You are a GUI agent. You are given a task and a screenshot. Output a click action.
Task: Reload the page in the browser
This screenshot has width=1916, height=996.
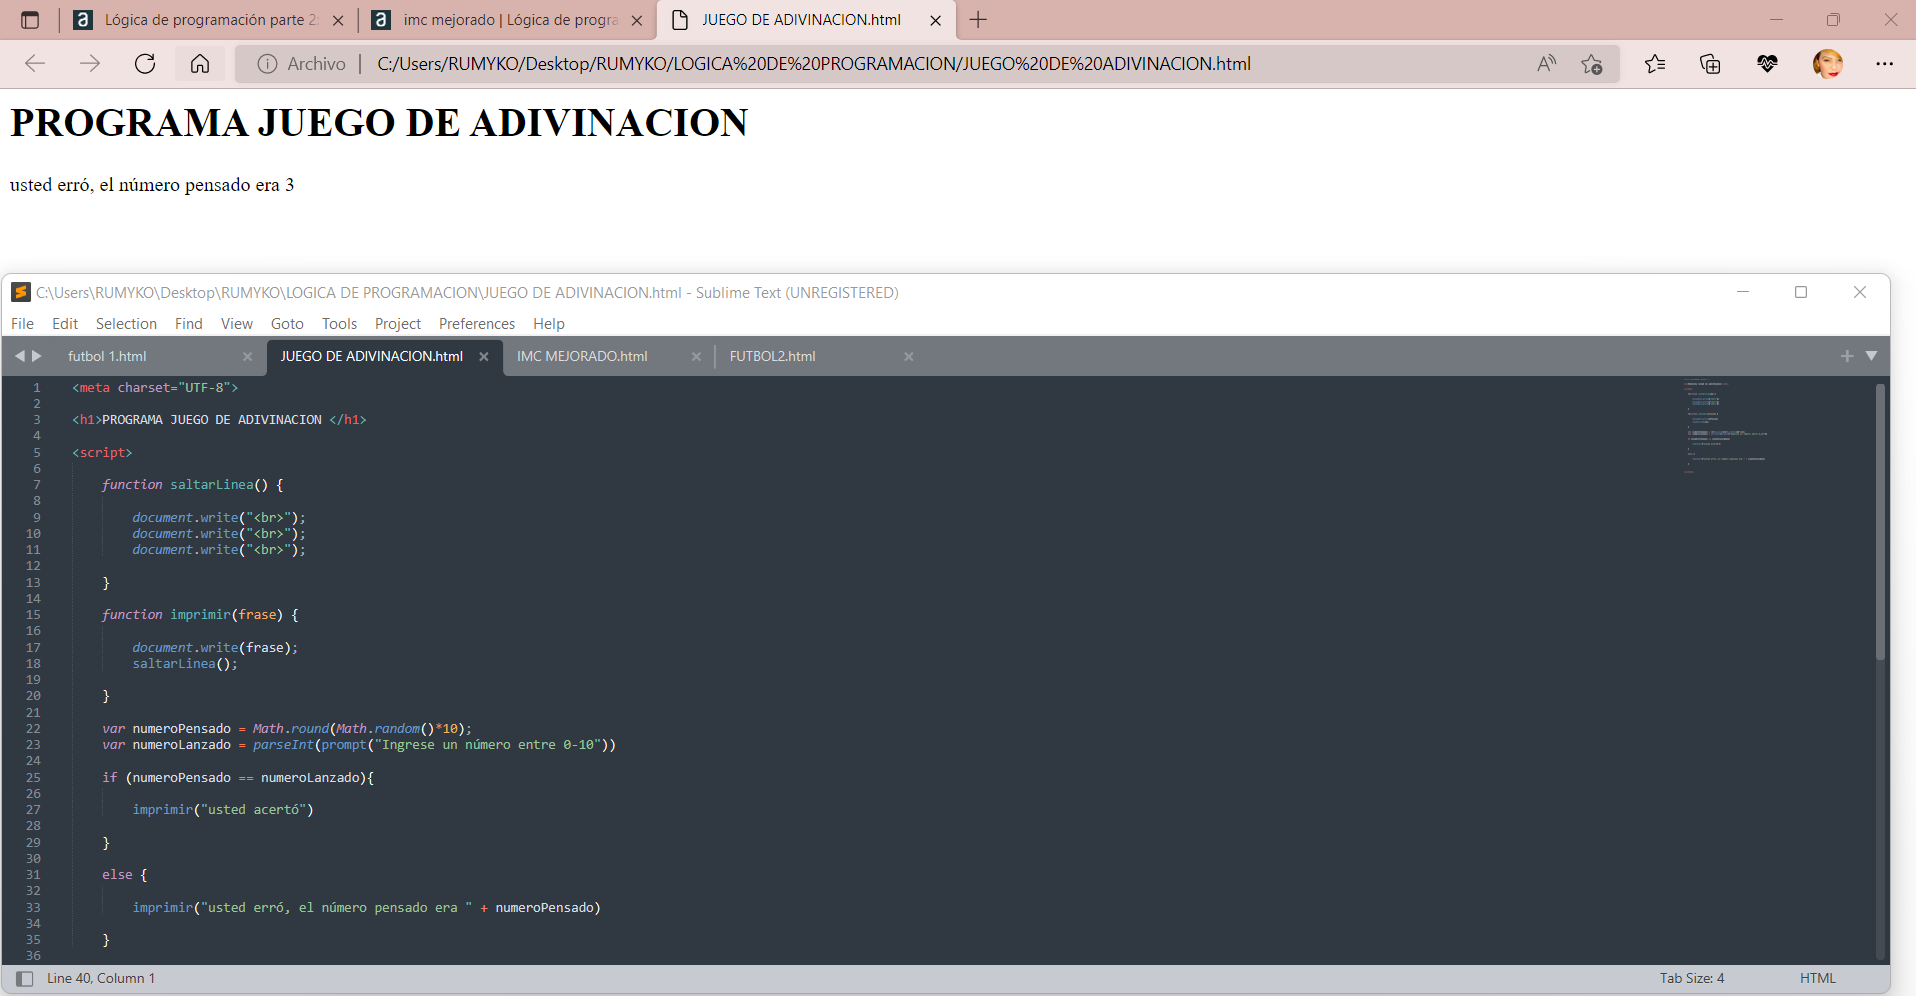(x=145, y=64)
